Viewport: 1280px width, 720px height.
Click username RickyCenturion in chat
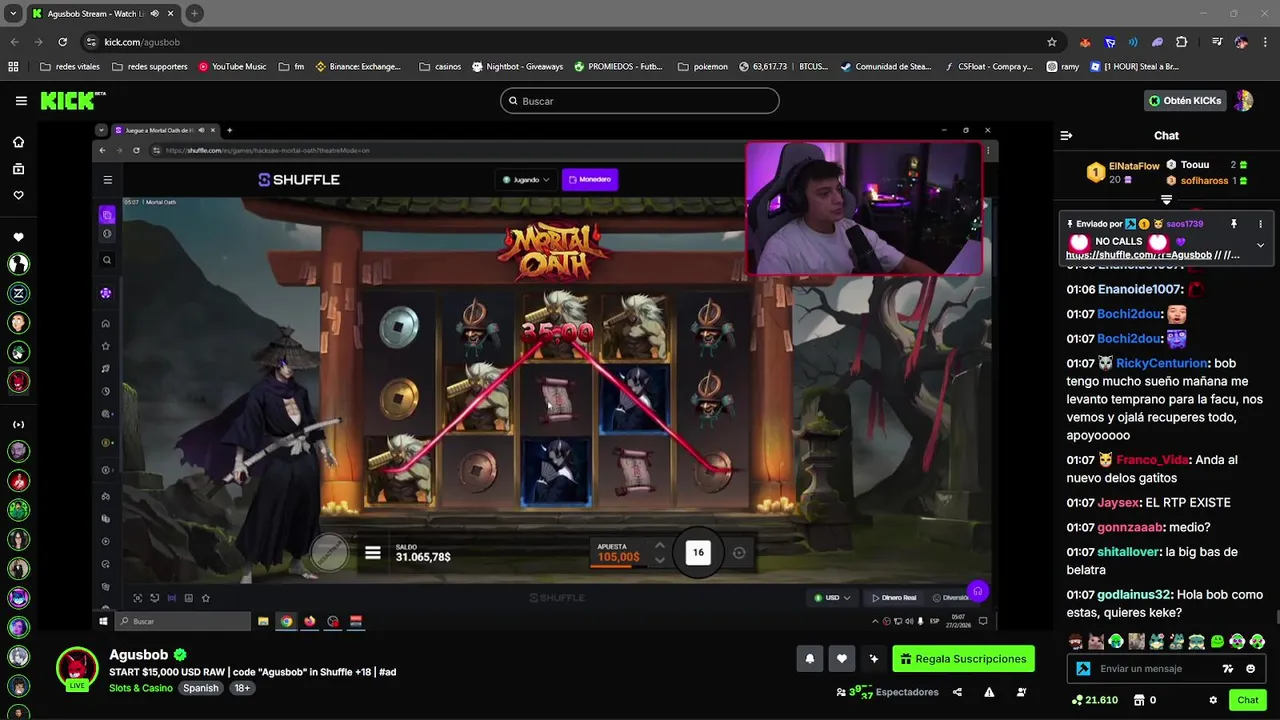pos(1162,364)
